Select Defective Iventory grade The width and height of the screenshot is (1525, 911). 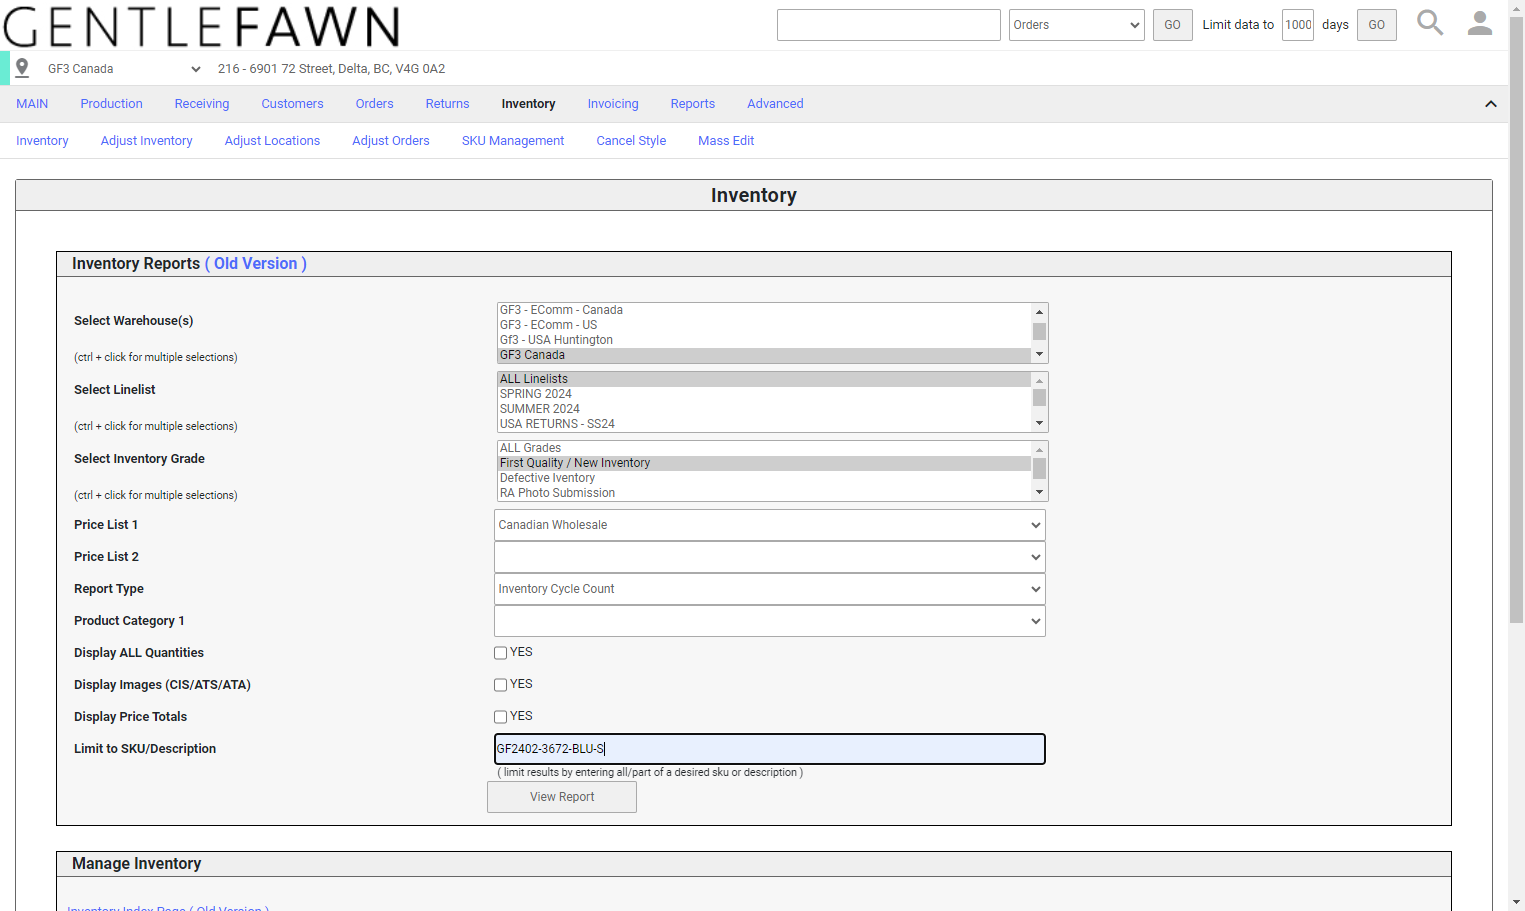click(764, 478)
